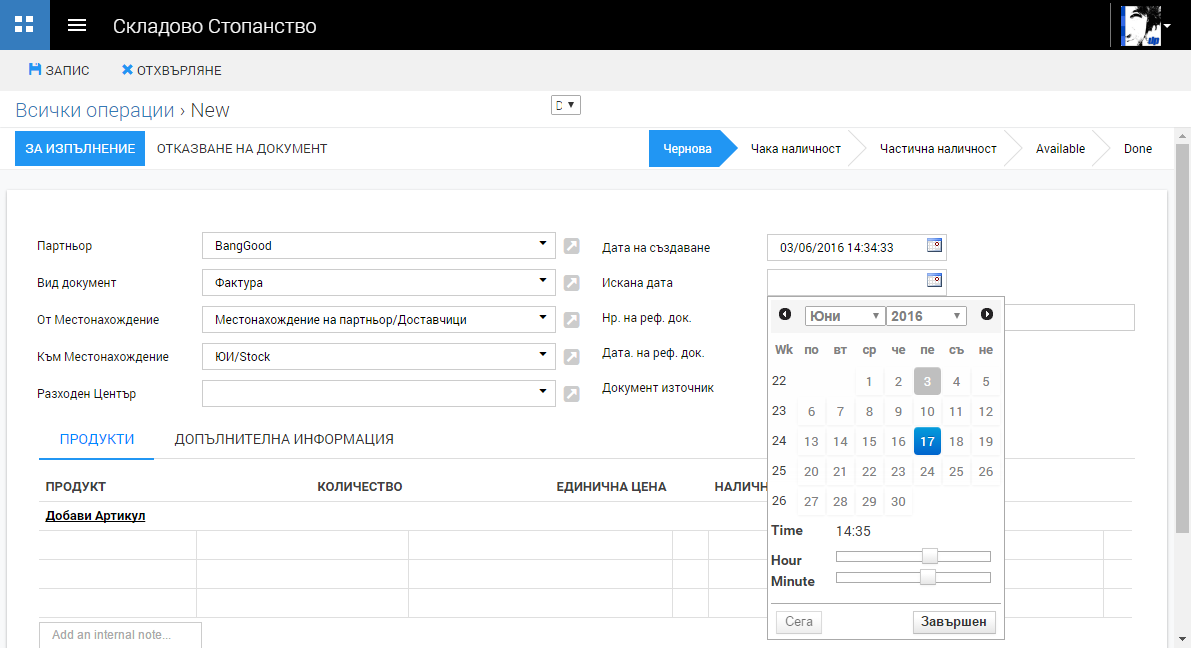1191x648 pixels.
Task: Expand the Партньор dropdown with BangGood
Action: tap(542, 243)
